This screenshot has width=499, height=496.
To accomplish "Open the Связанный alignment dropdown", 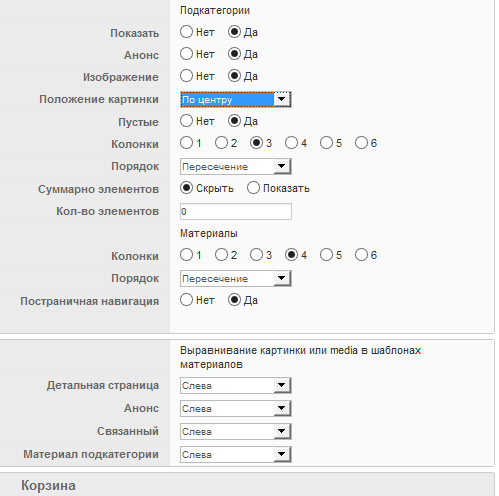I will point(236,432).
